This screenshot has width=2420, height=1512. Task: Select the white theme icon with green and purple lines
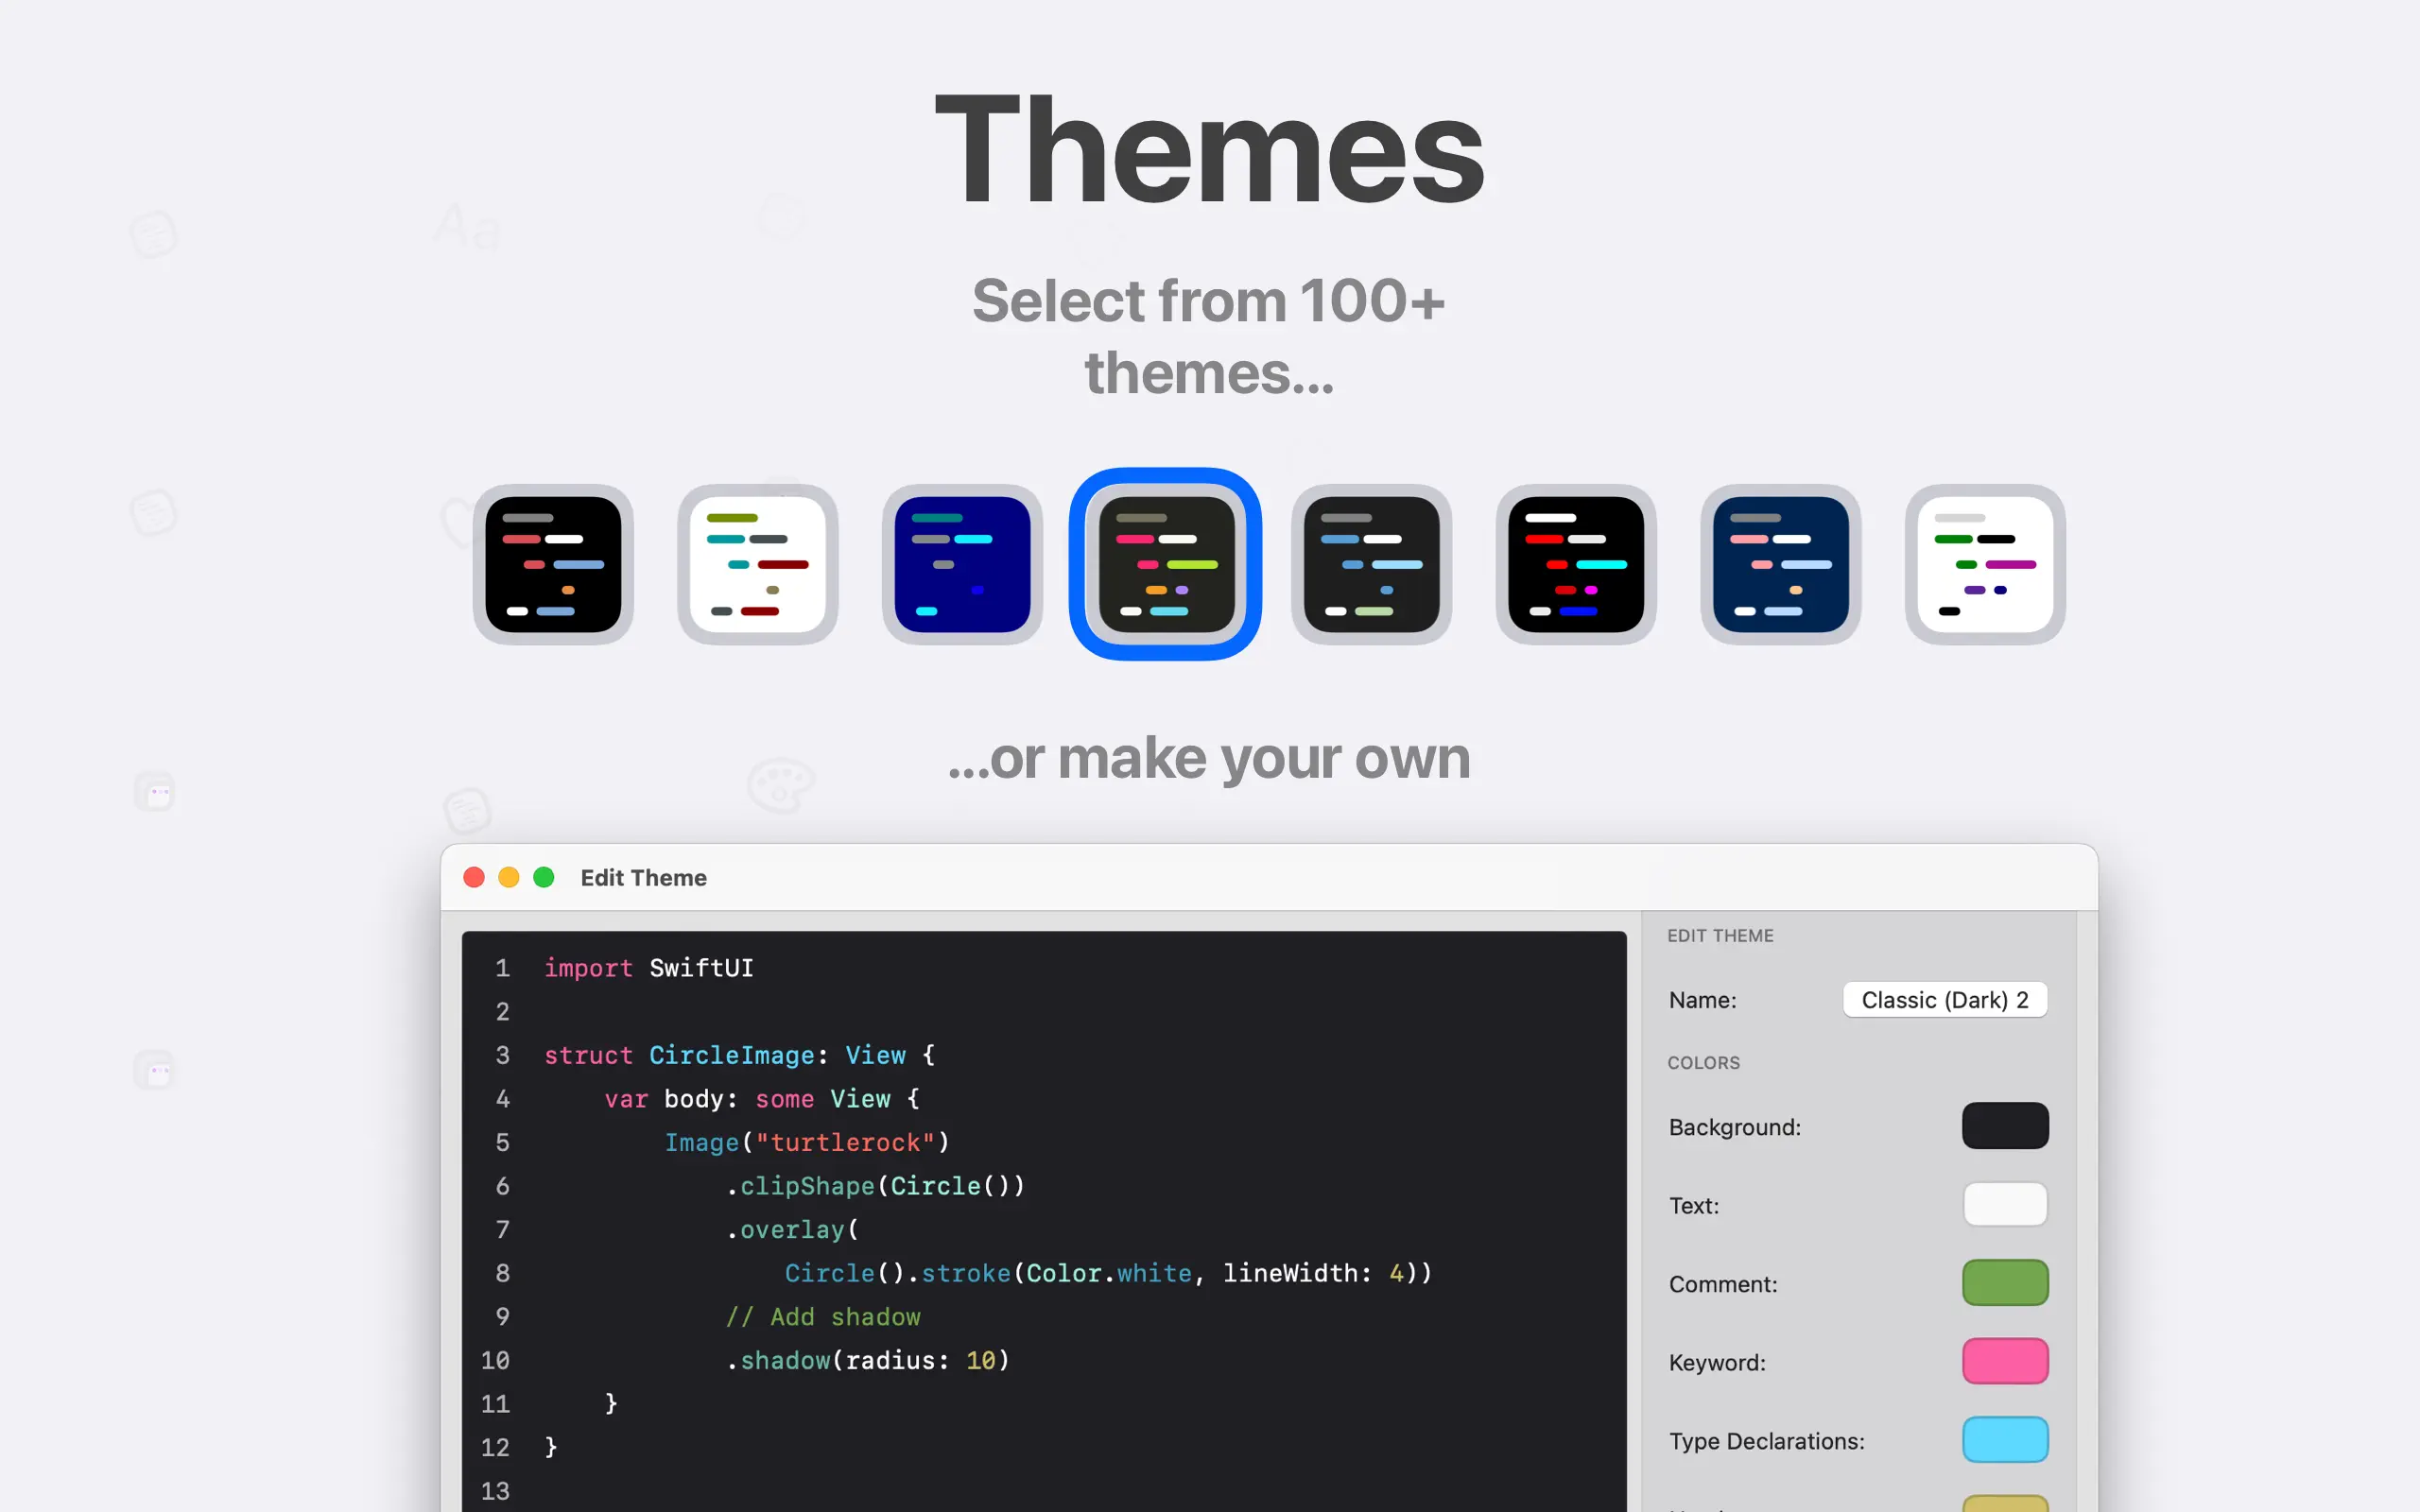(1985, 564)
